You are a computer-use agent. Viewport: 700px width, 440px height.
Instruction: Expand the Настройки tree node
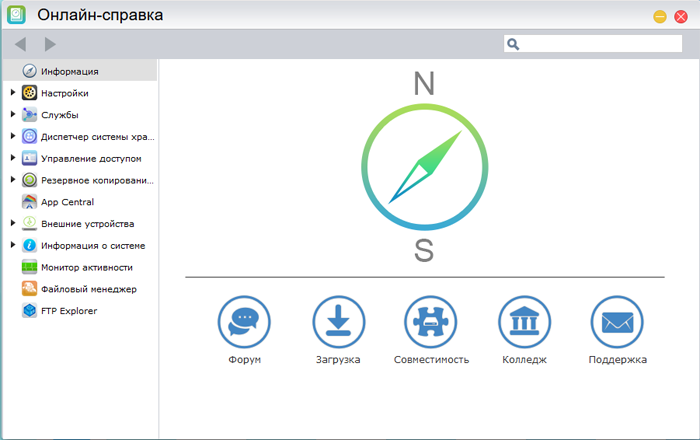[x=13, y=93]
